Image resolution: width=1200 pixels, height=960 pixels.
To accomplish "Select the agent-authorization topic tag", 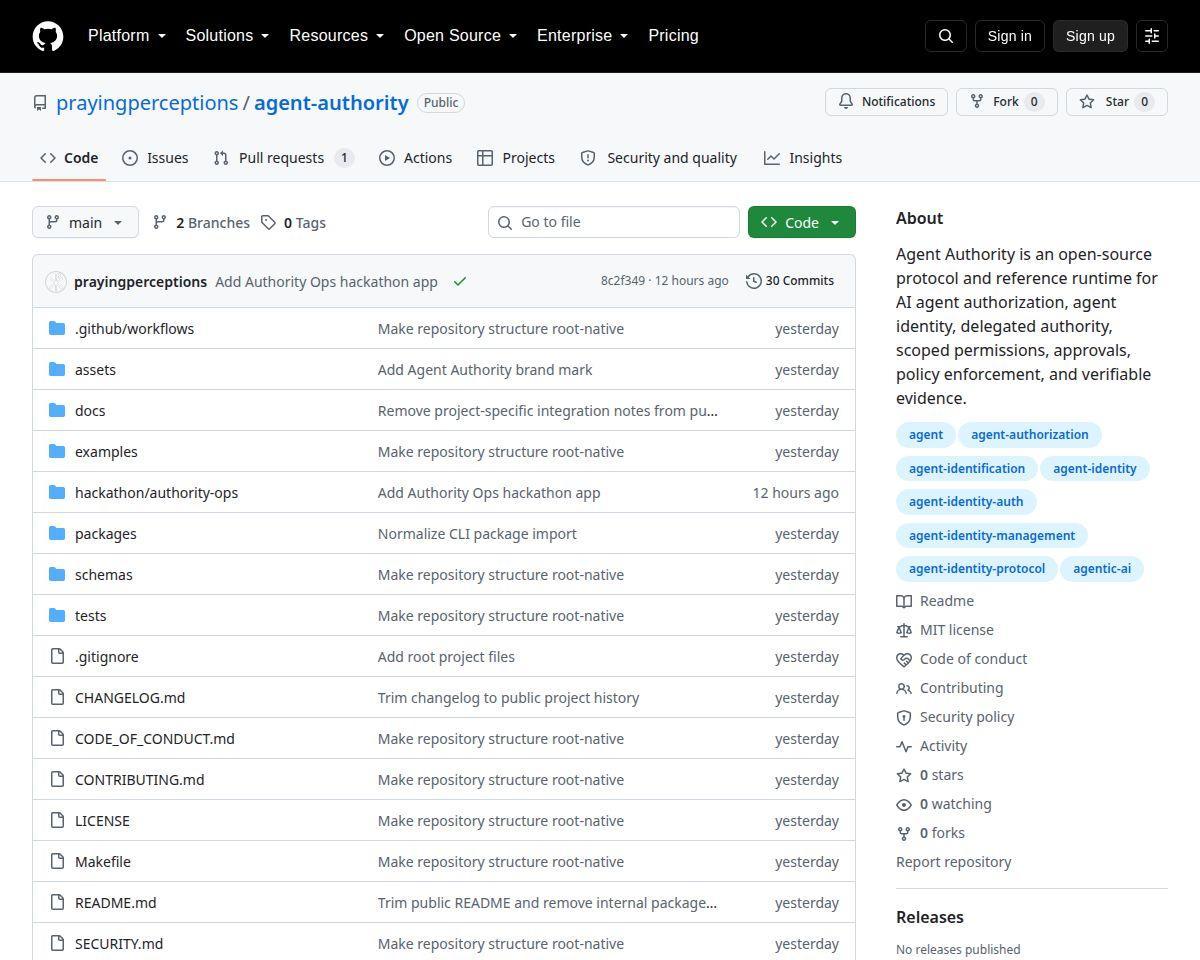I will pos(1030,435).
